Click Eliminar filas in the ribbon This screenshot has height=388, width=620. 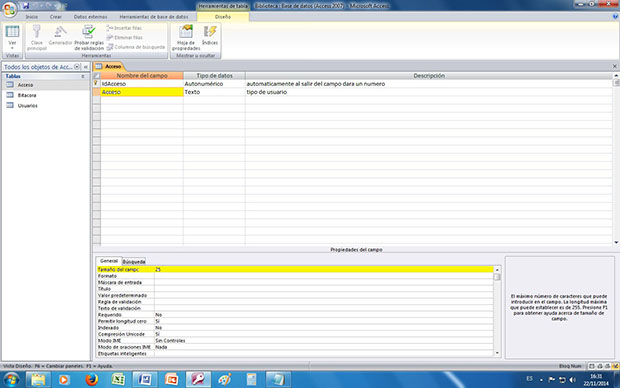coord(125,38)
